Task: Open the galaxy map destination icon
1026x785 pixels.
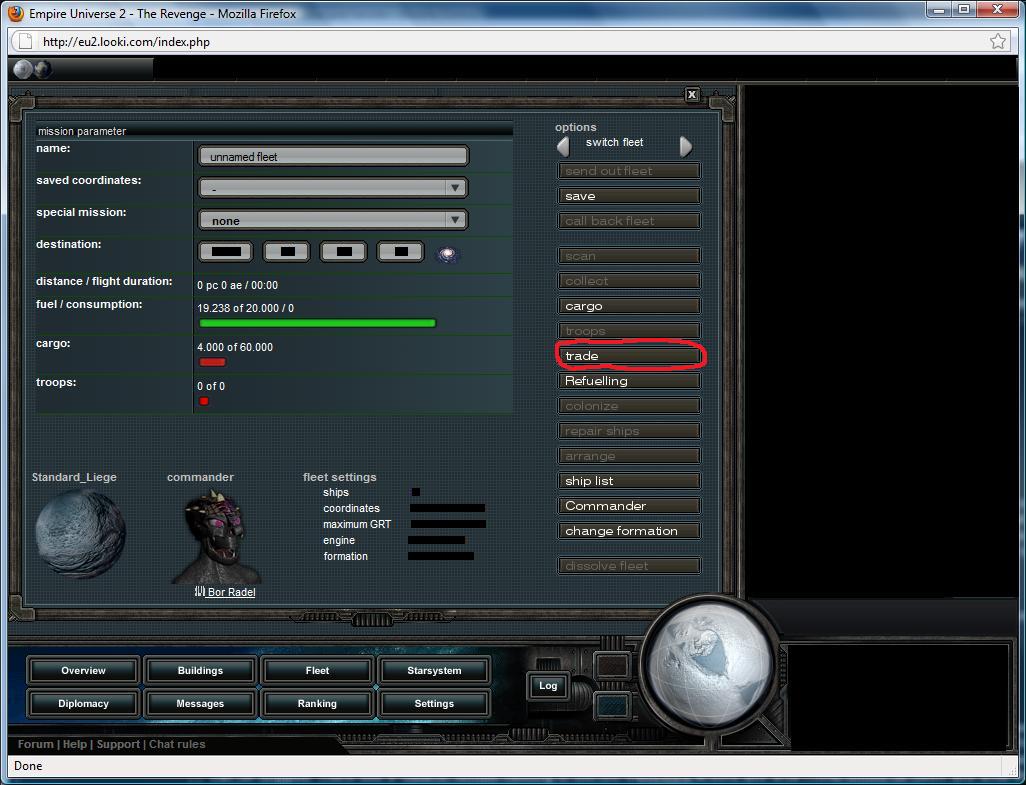Action: (x=448, y=254)
